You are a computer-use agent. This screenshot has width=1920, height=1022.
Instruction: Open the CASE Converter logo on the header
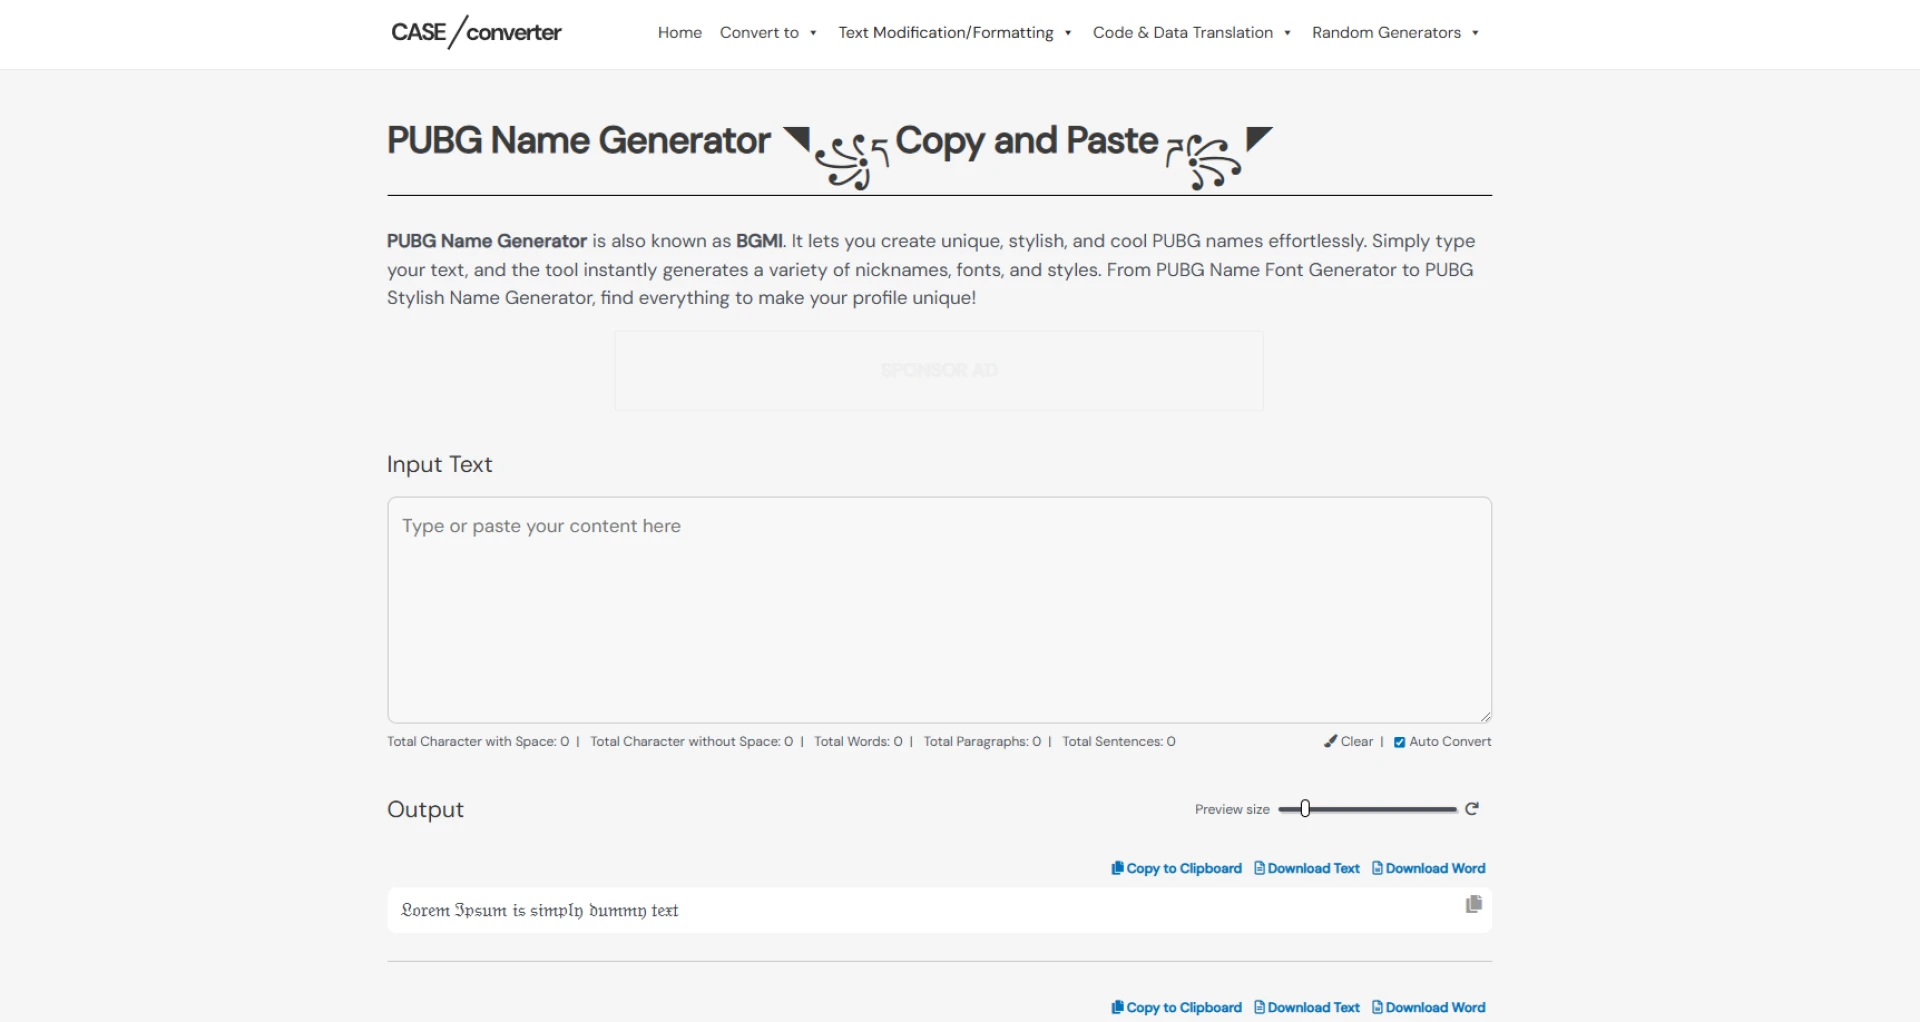click(x=476, y=32)
